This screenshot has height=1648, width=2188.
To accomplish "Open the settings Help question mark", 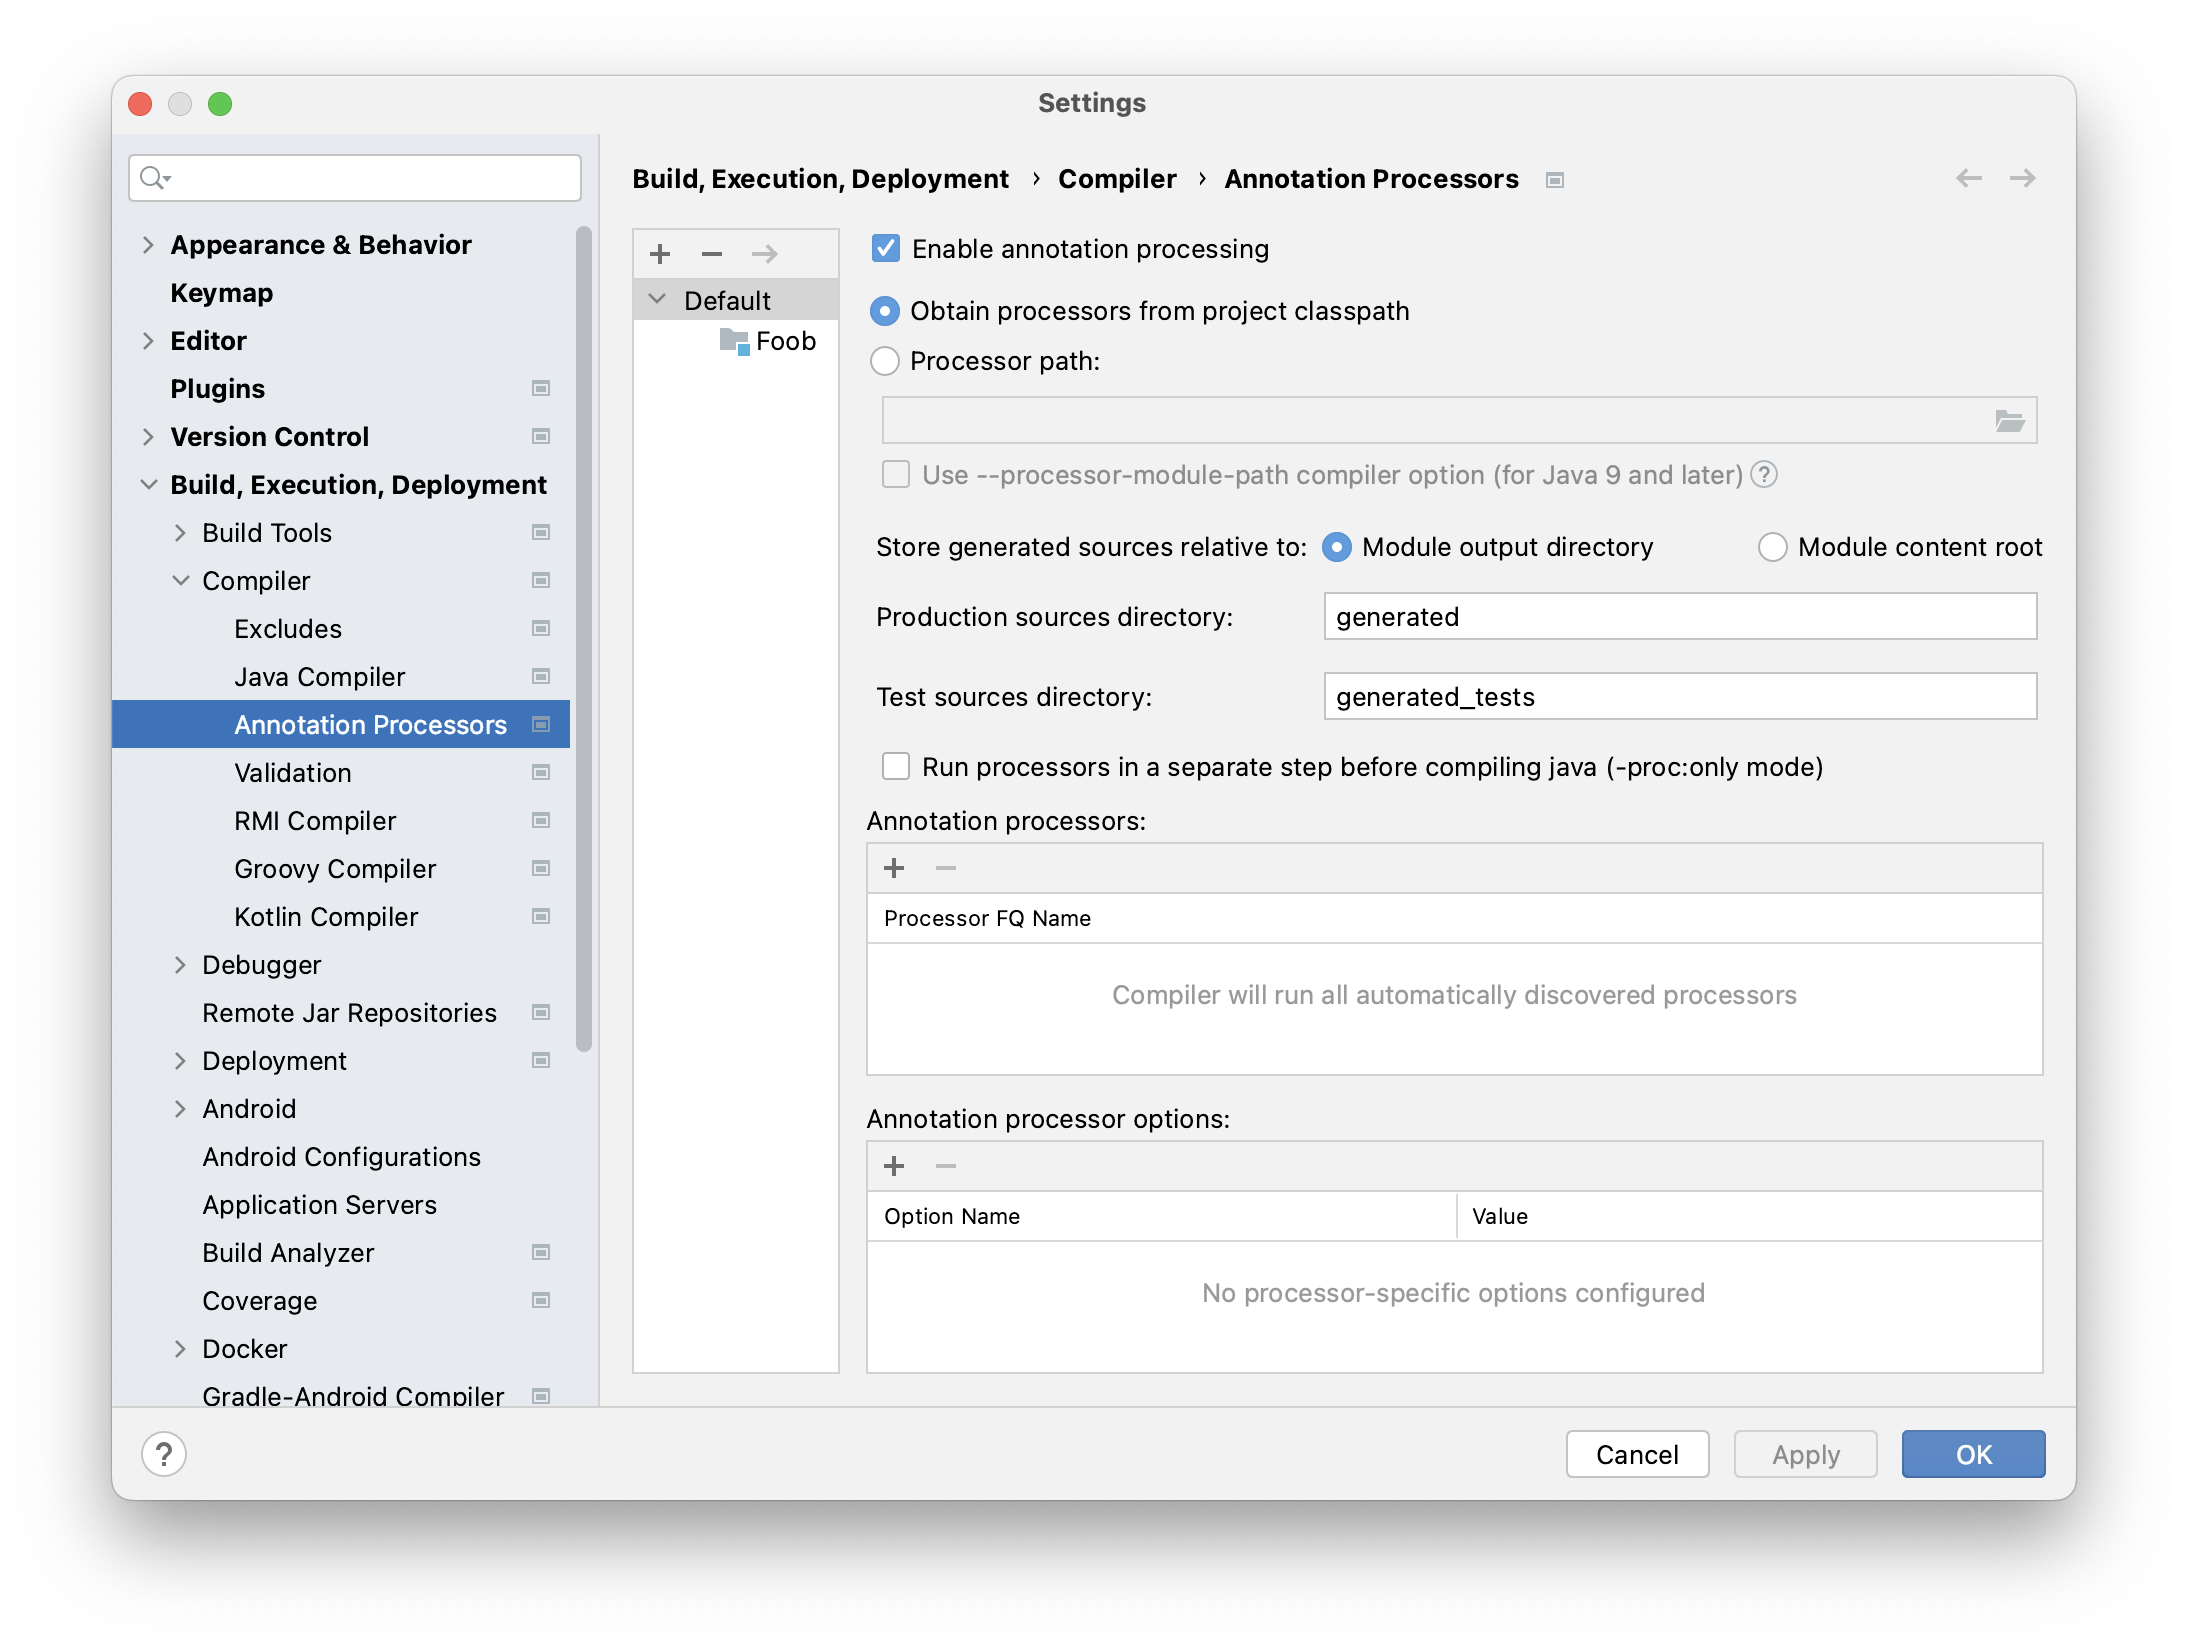I will 164,1454.
